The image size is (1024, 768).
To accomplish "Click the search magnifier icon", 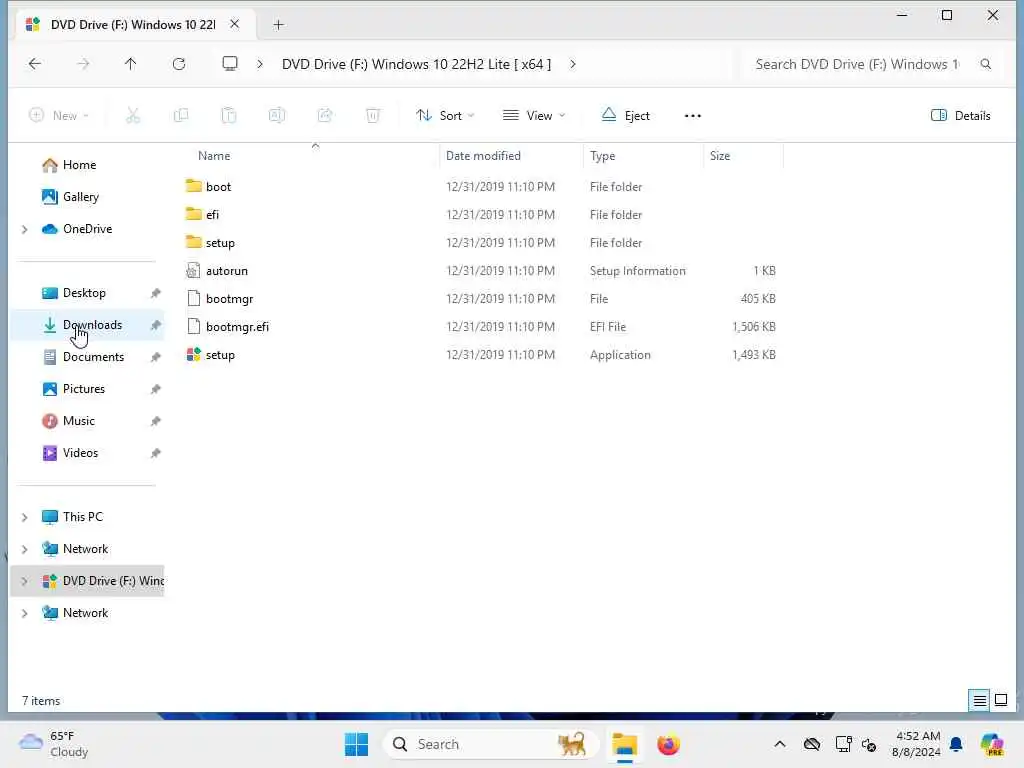I will [x=986, y=64].
